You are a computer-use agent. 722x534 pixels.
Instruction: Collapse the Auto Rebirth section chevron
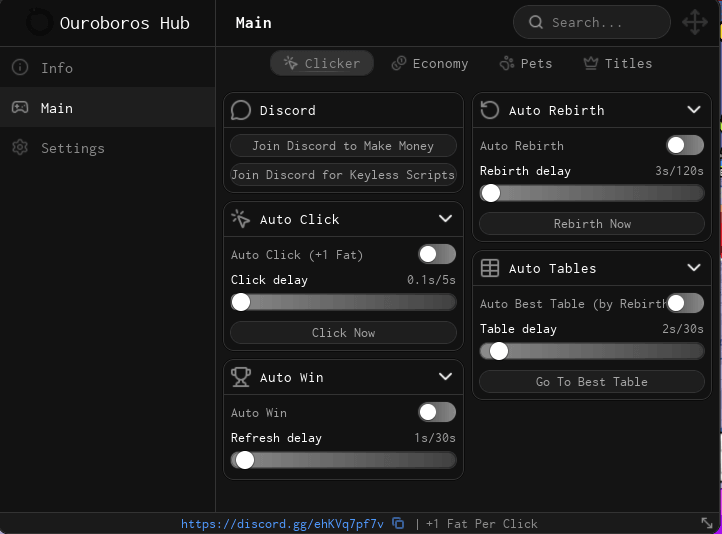click(x=694, y=110)
